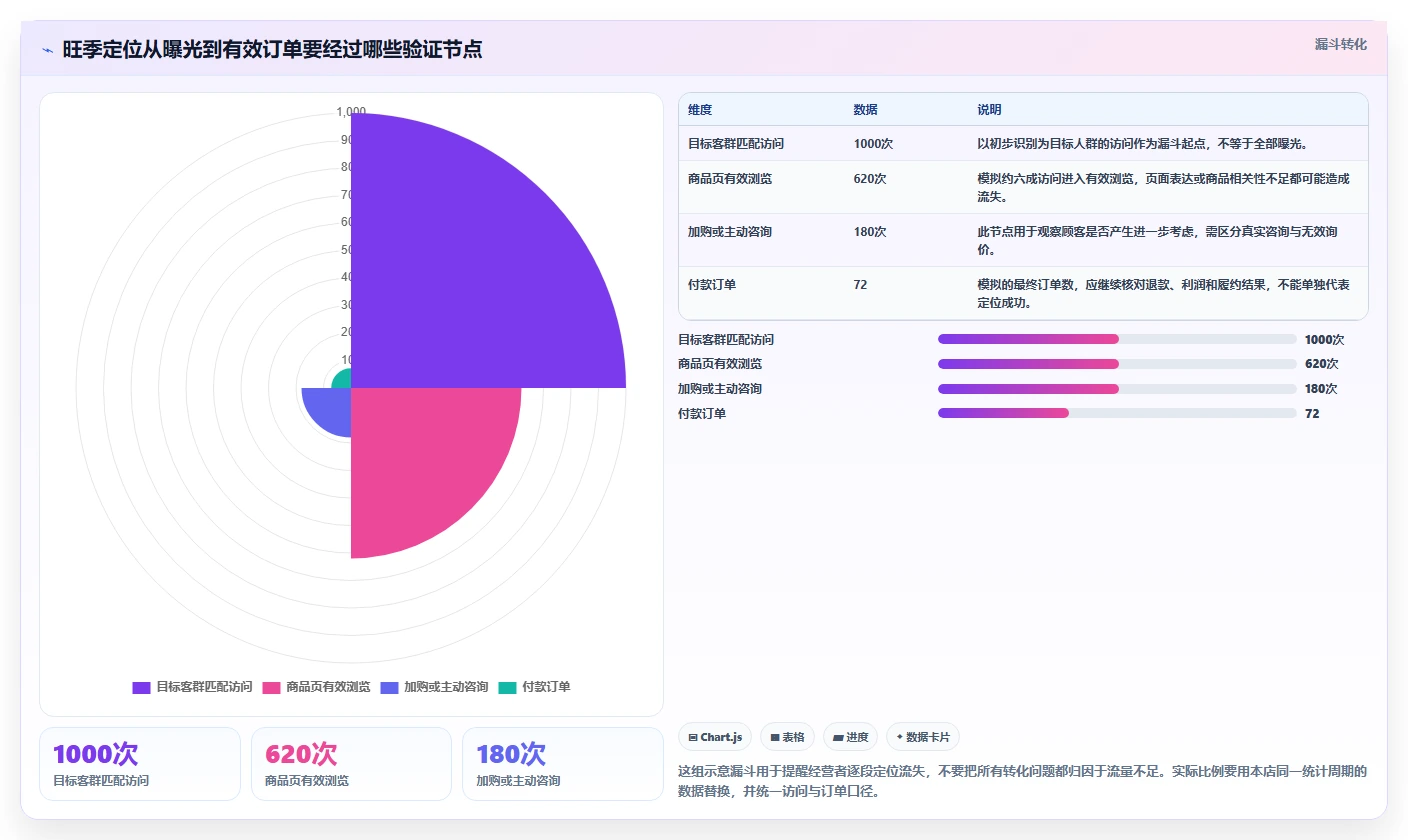This screenshot has height=840, width=1408.
Task: Click the 表格 tag chip
Action: pyautogui.click(x=788, y=737)
